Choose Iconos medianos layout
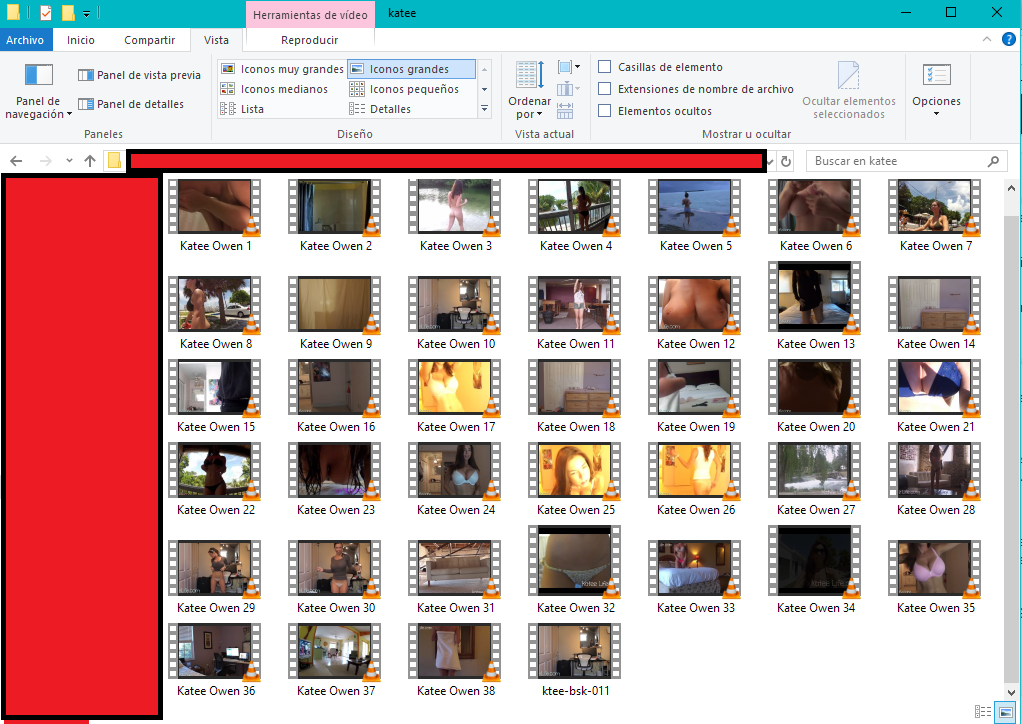This screenshot has height=724, width=1022. [274, 89]
